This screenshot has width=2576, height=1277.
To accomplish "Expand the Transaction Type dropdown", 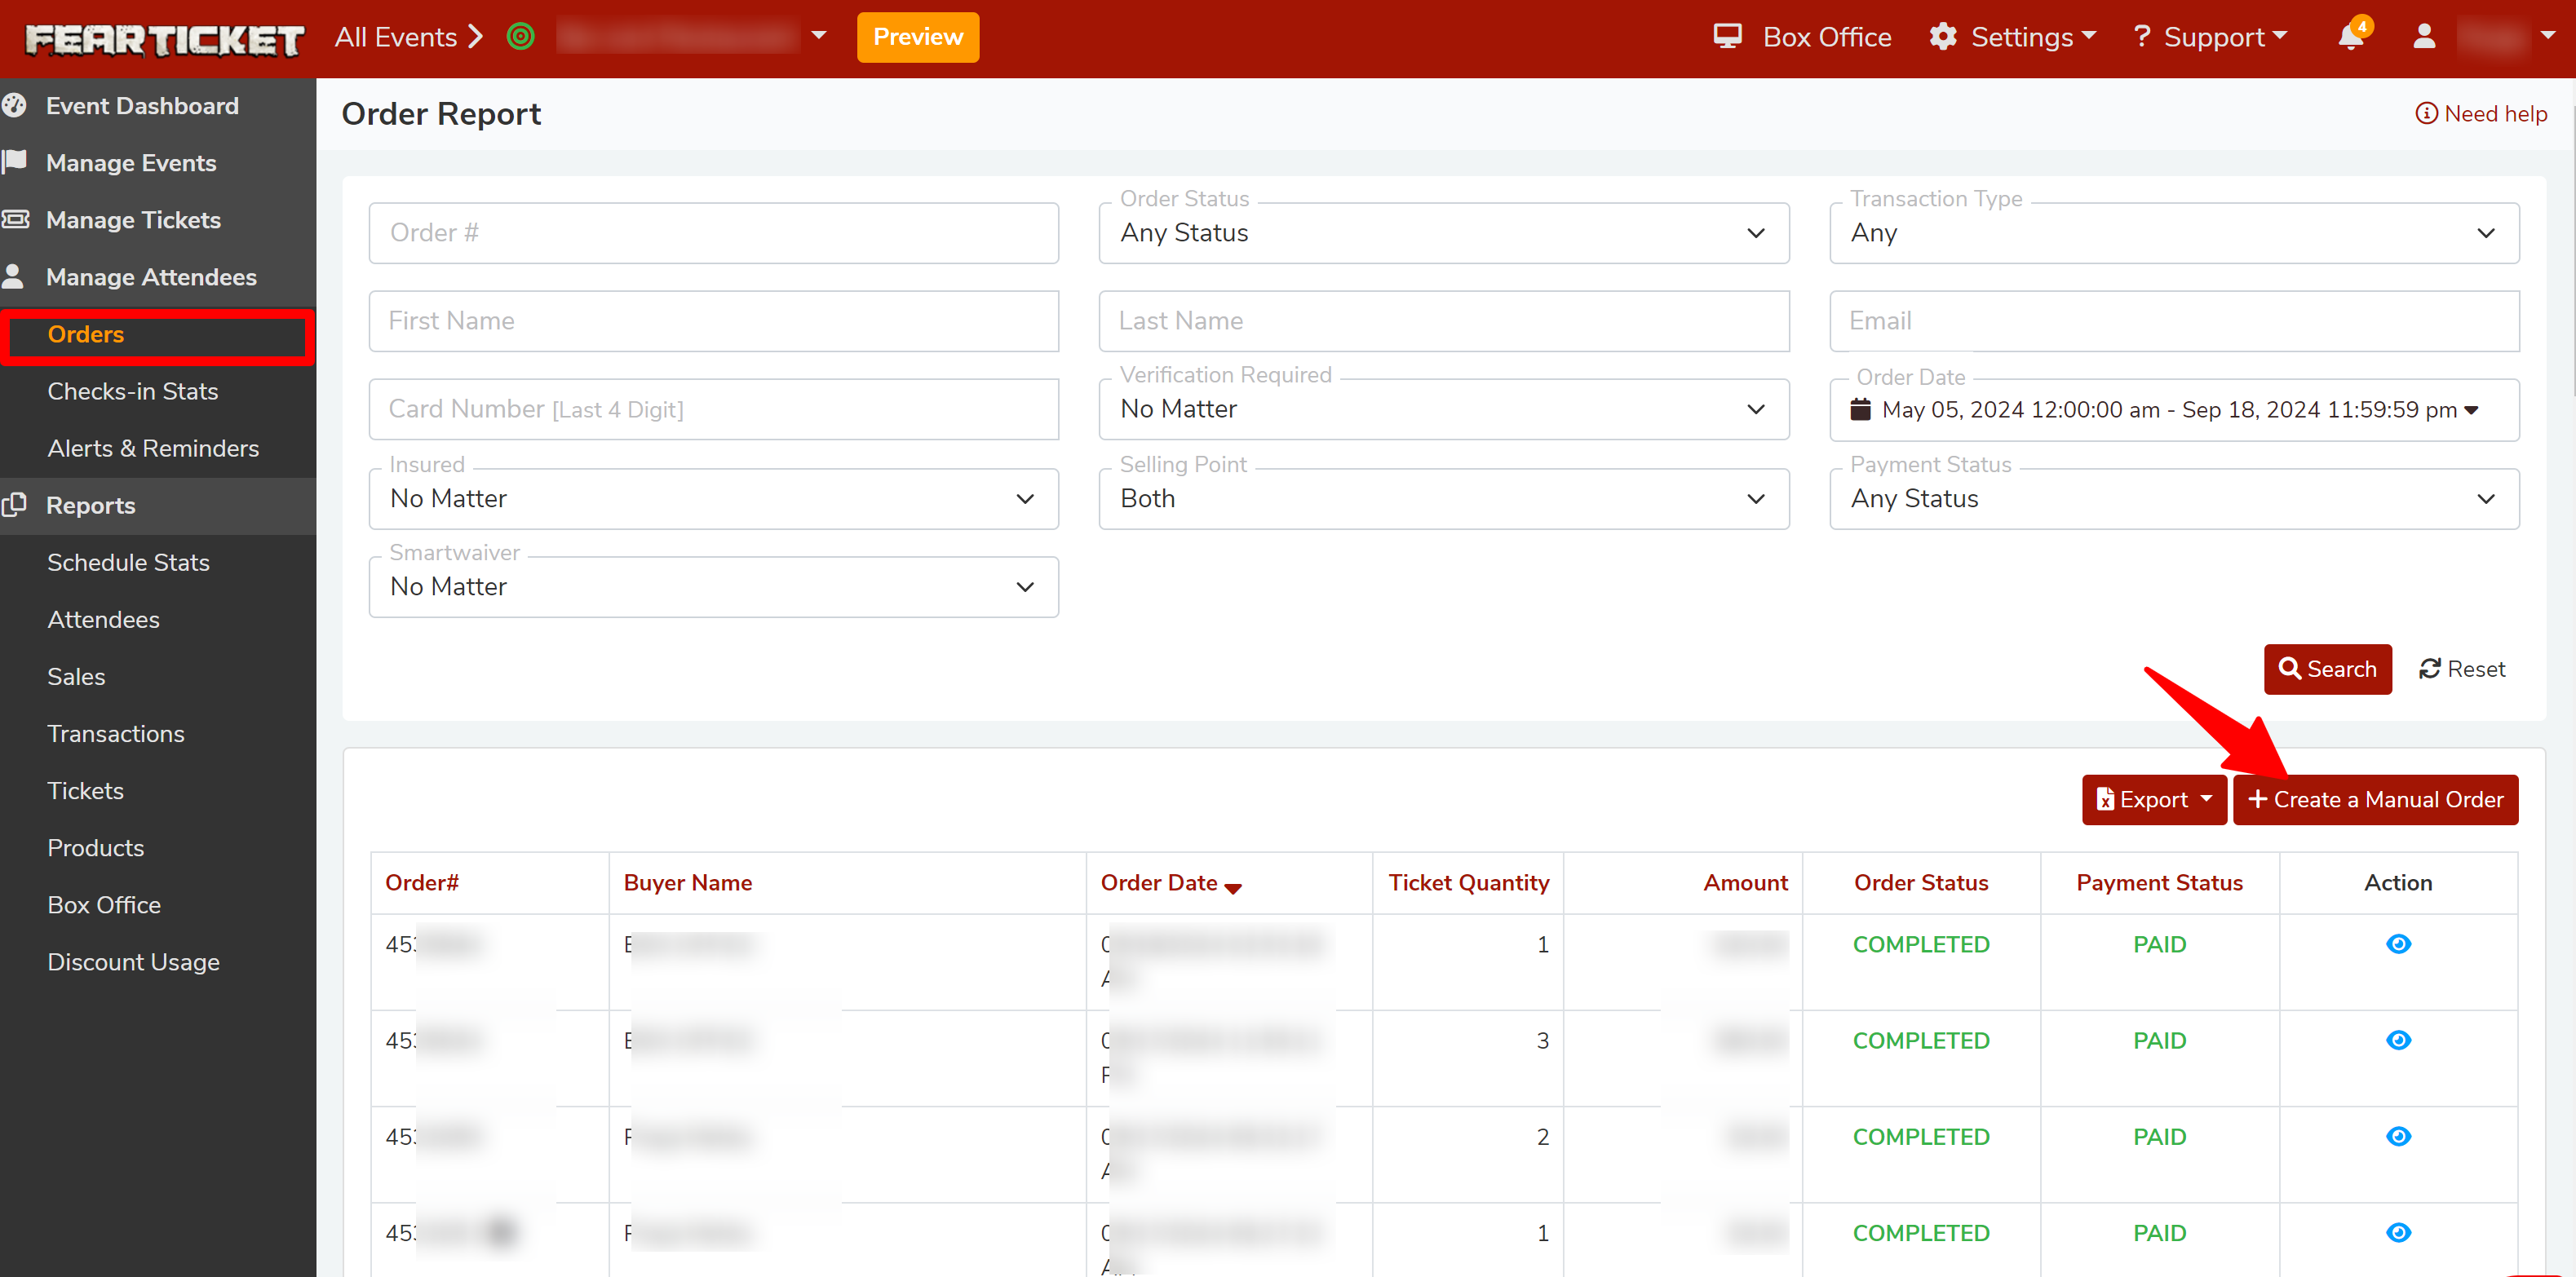I will (x=2173, y=233).
